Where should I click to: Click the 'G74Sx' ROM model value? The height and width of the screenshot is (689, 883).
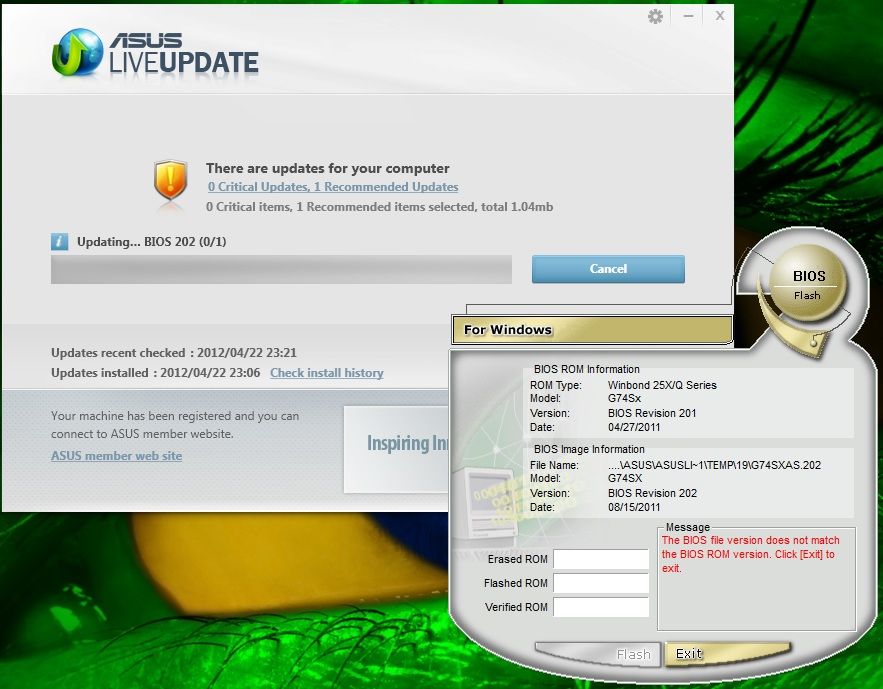pyautogui.click(x=625, y=399)
